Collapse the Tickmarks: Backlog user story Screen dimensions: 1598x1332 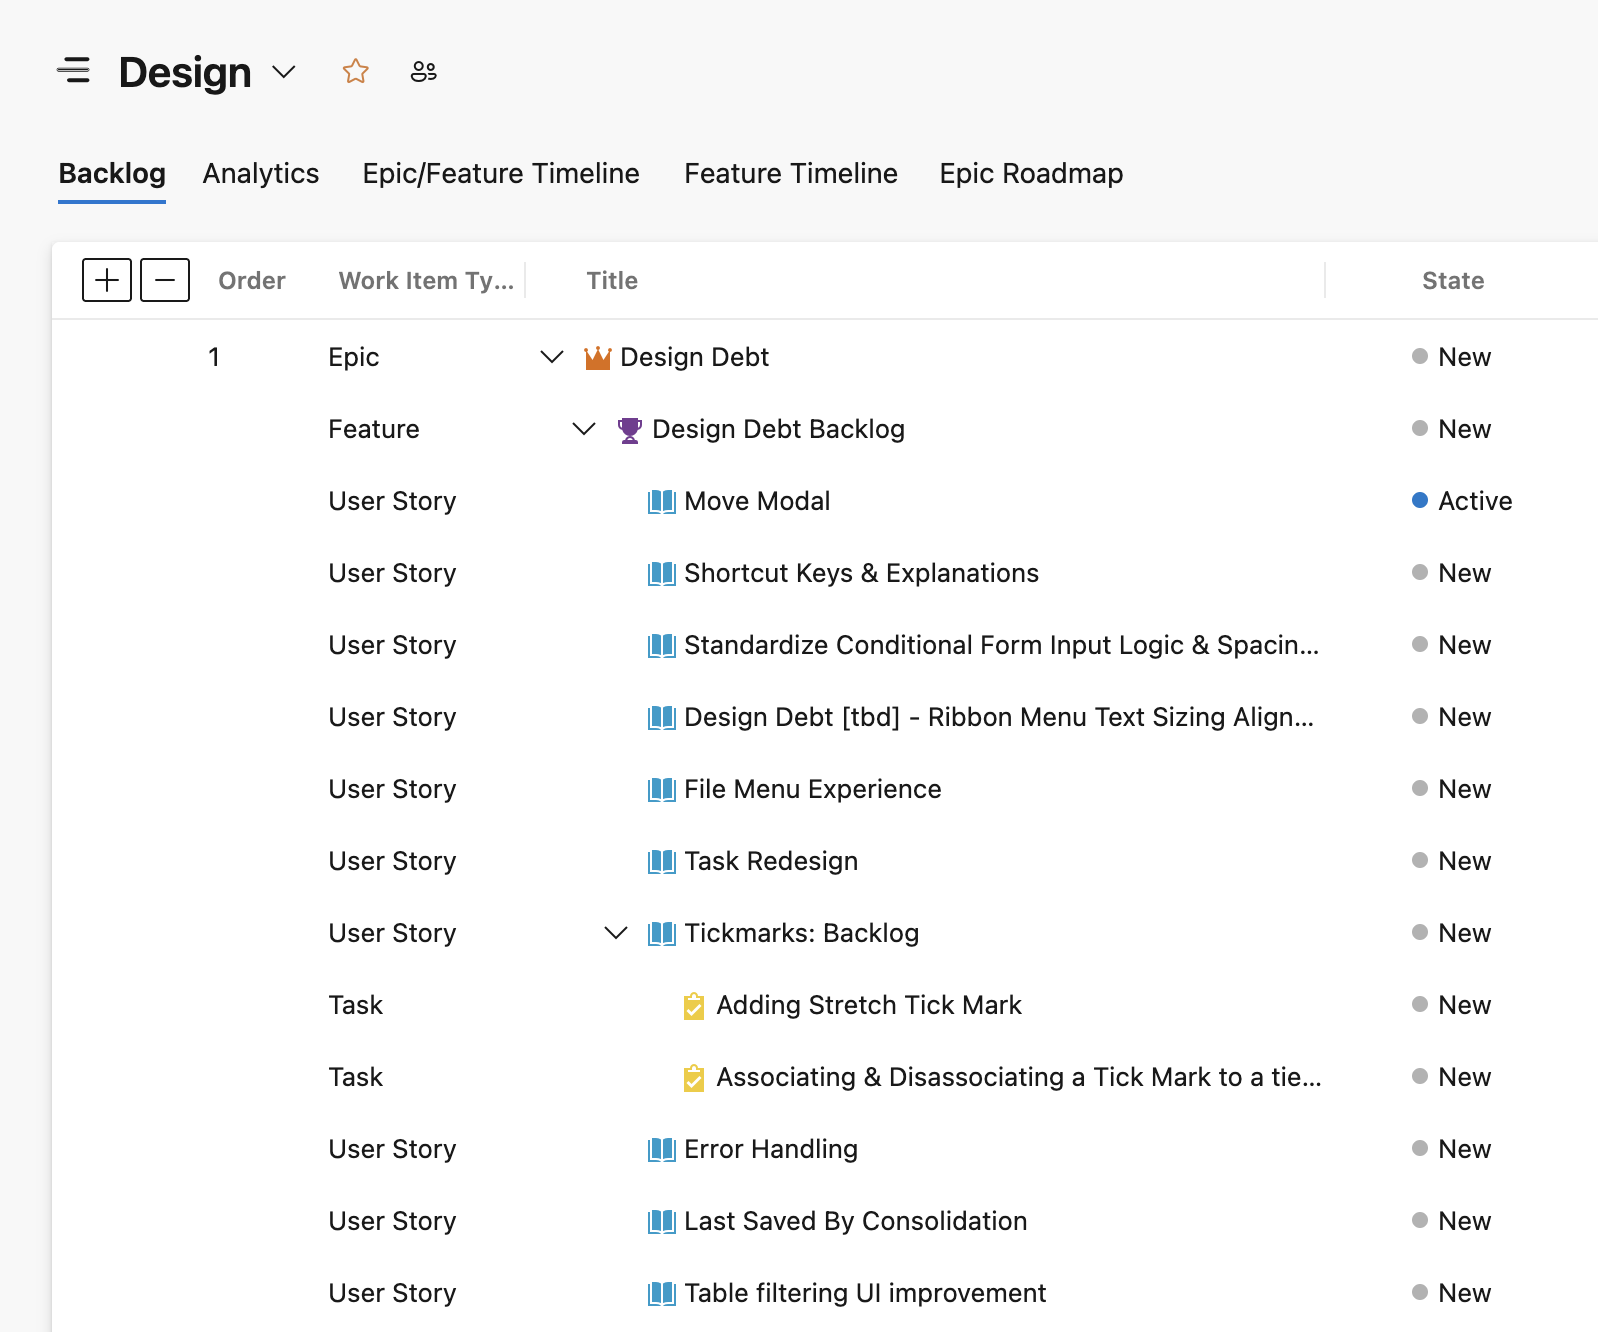click(616, 933)
